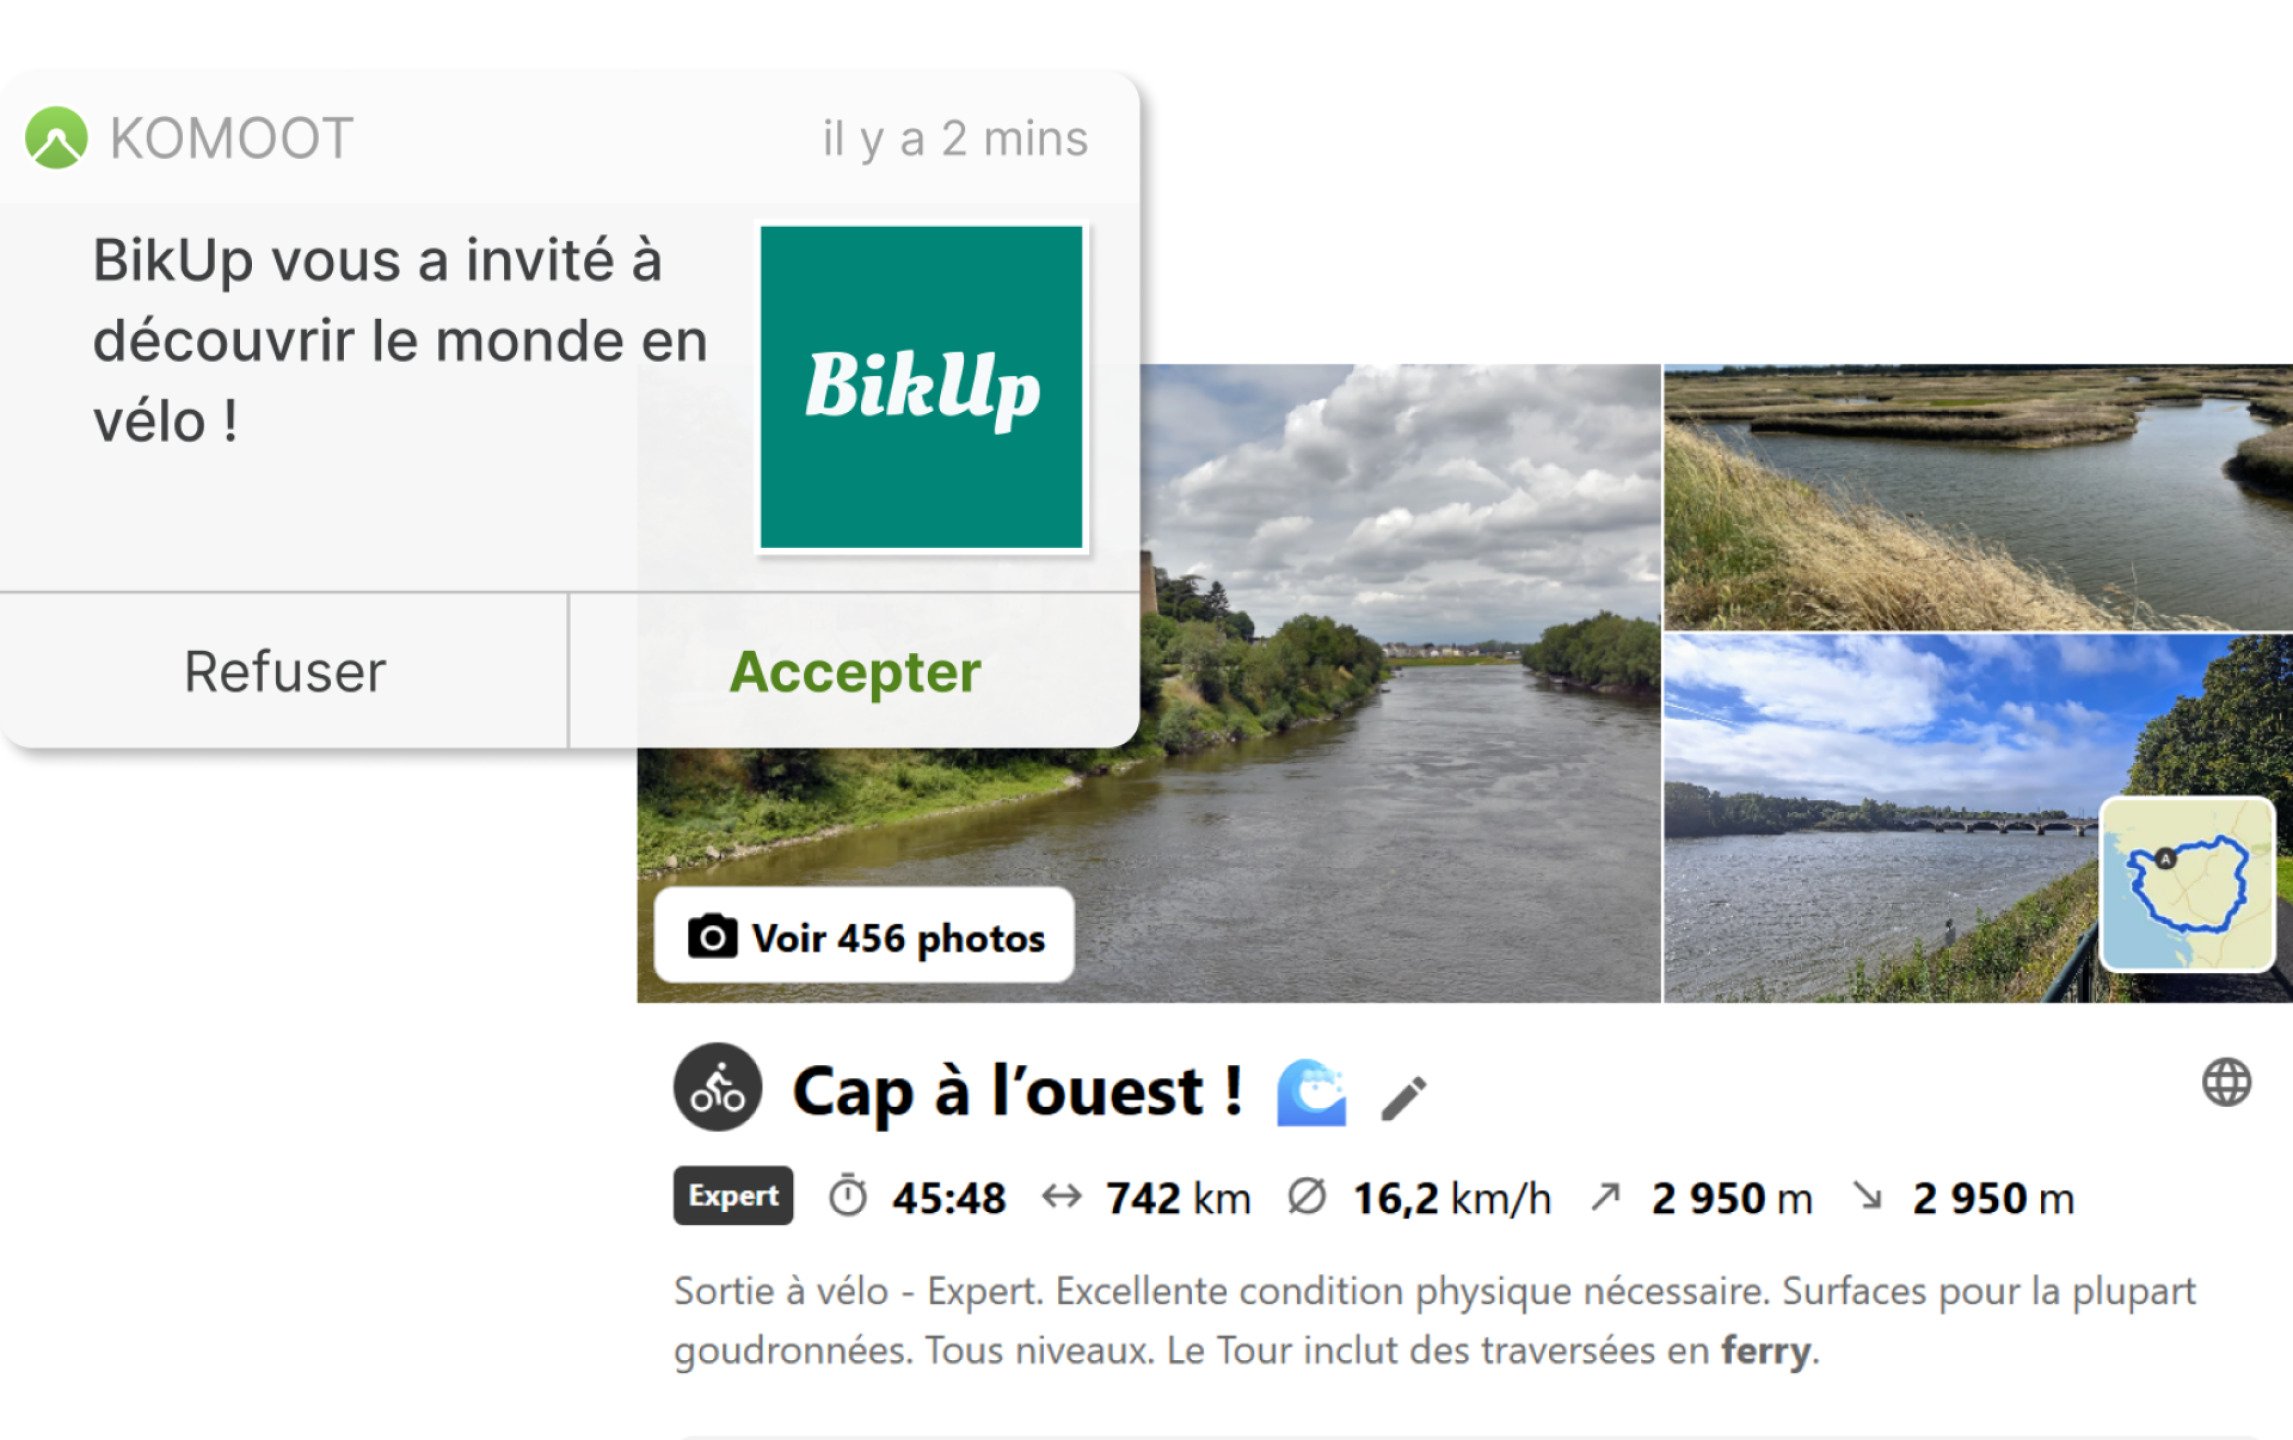Open the large river photo
The image size is (2293, 1440).
[x=1400, y=800]
